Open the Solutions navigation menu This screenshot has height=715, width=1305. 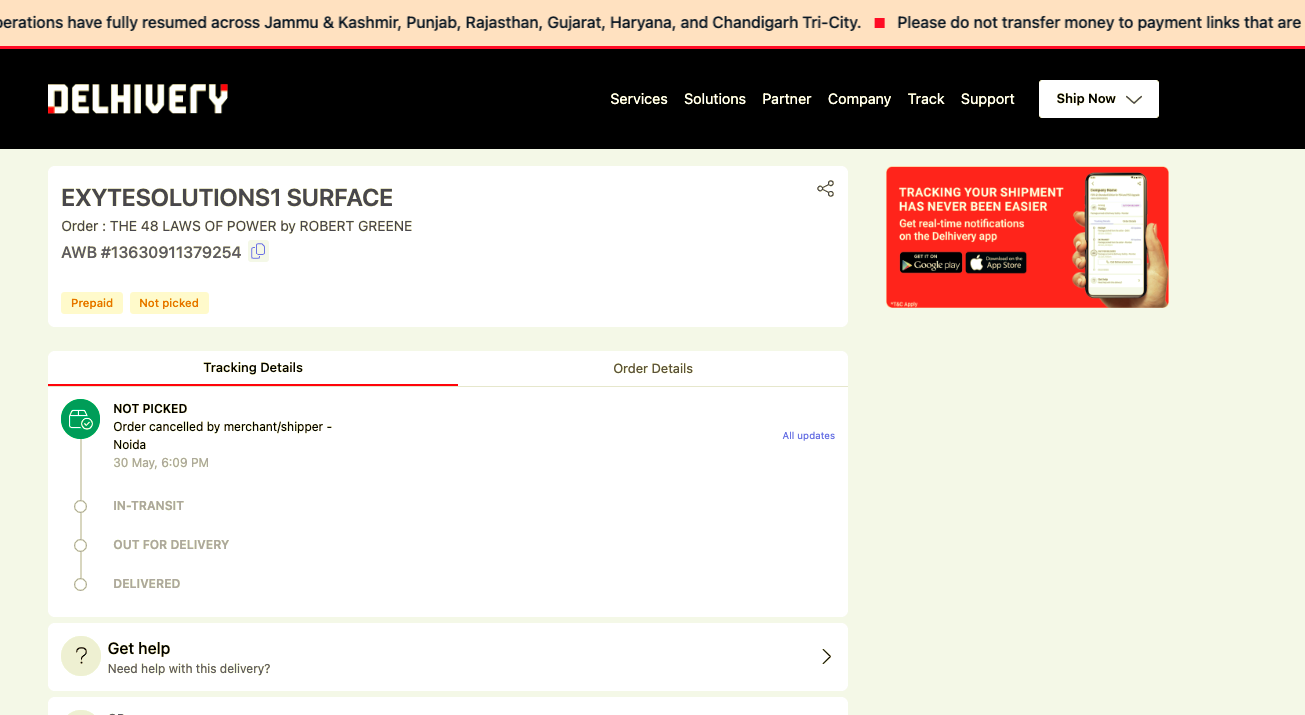714,99
